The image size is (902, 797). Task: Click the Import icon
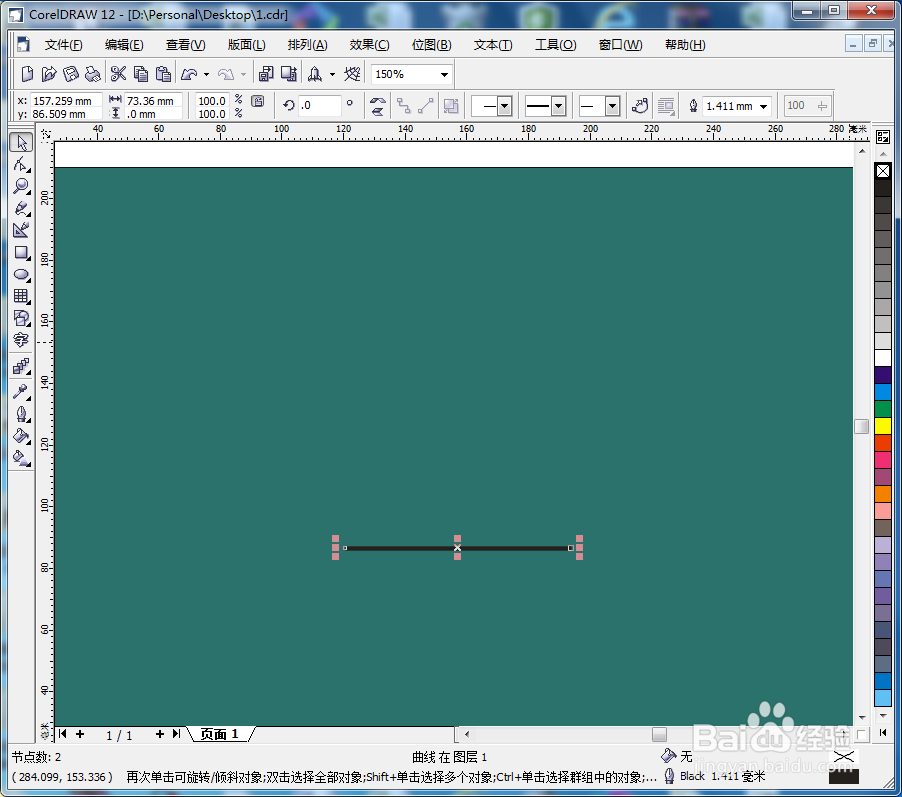tap(266, 74)
